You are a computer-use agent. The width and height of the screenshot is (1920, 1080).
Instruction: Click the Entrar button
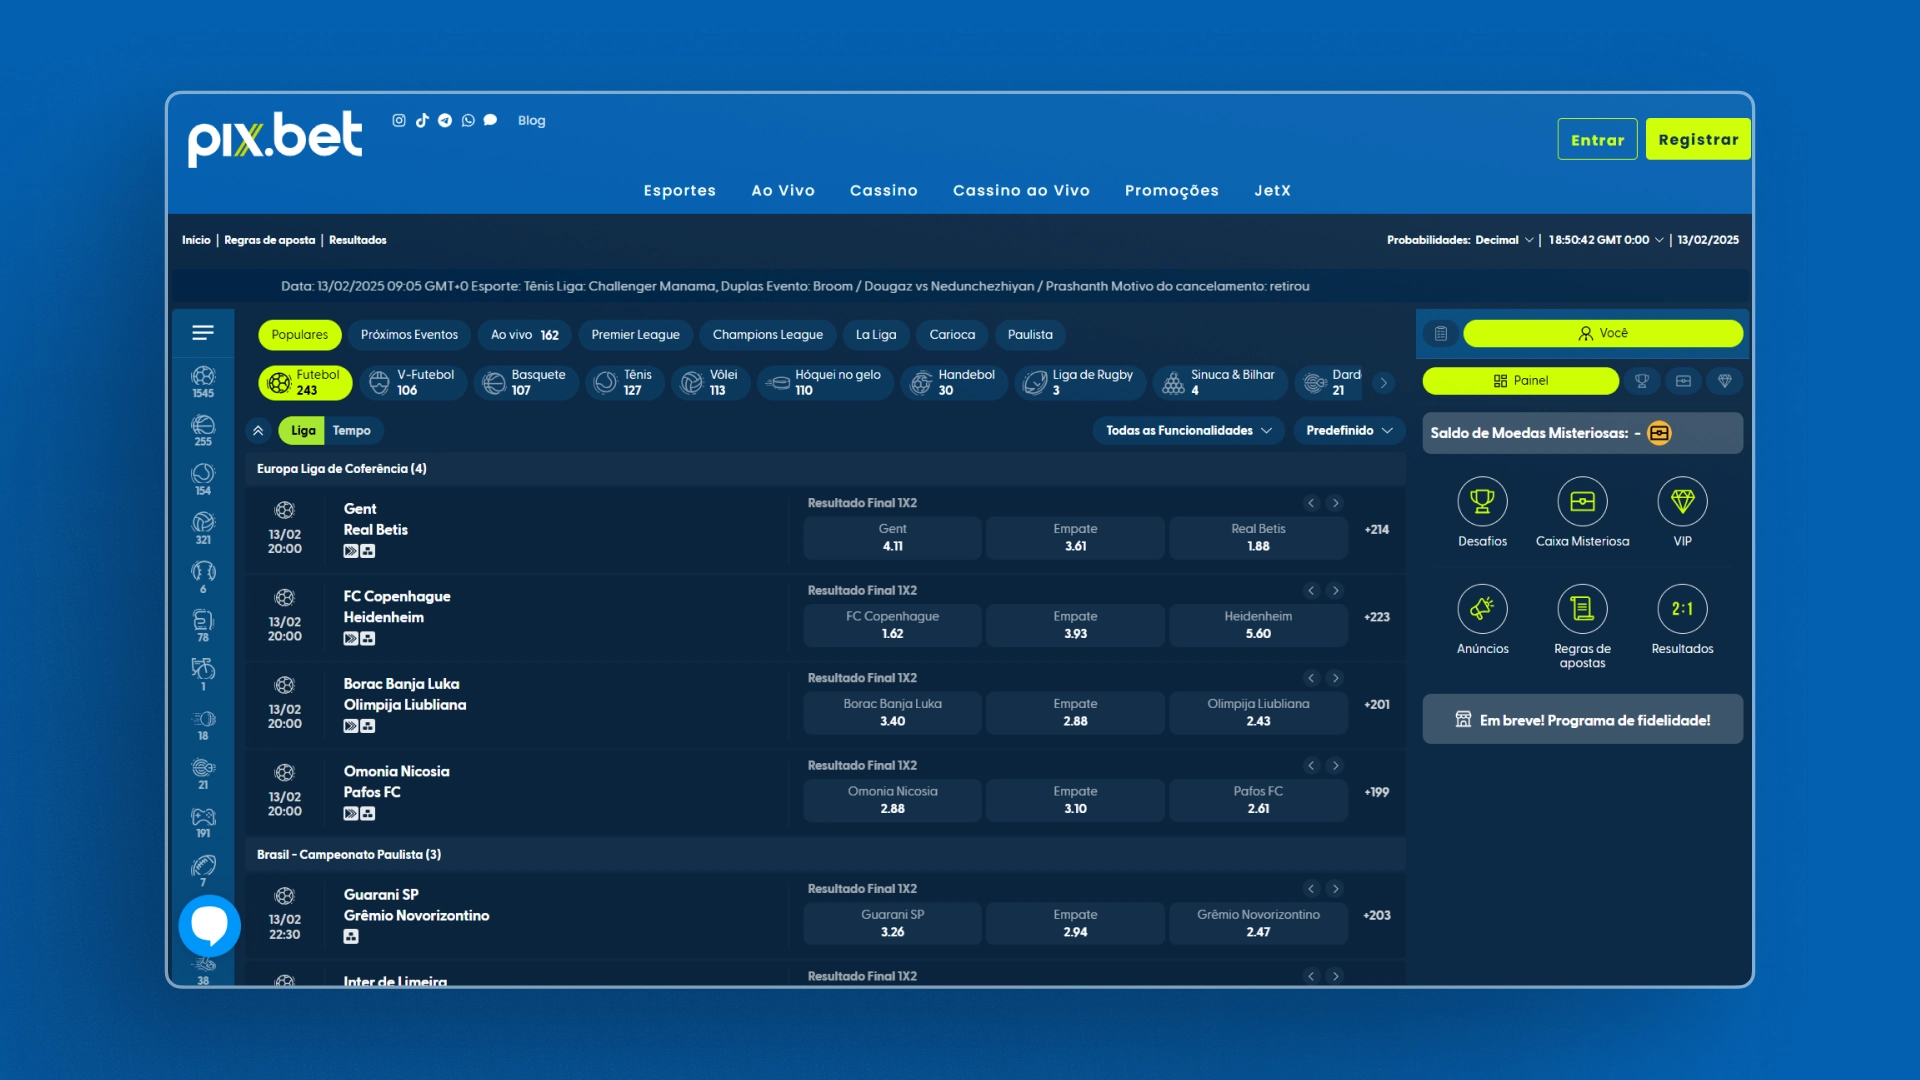click(1597, 140)
